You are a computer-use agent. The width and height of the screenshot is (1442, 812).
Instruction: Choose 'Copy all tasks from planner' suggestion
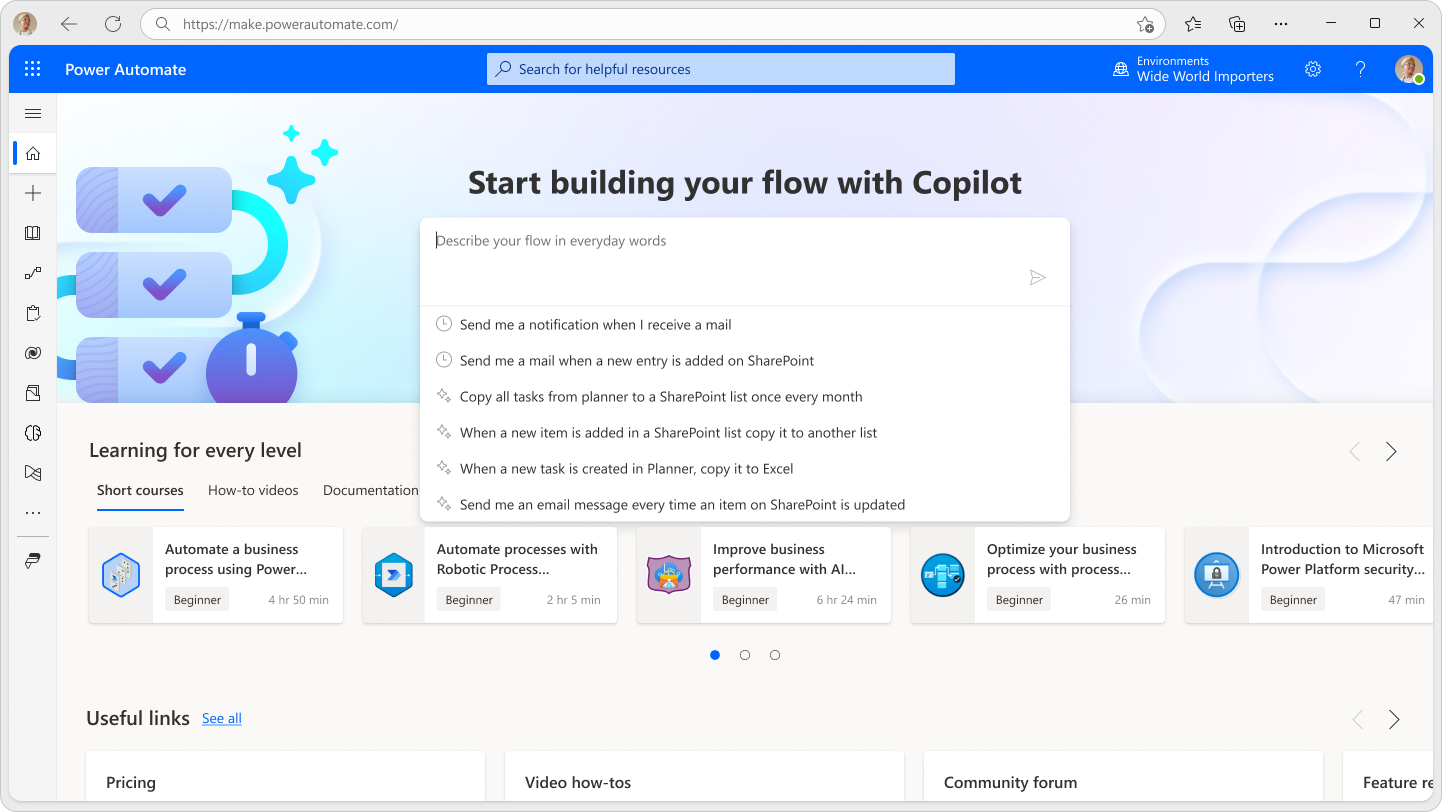tap(745, 397)
